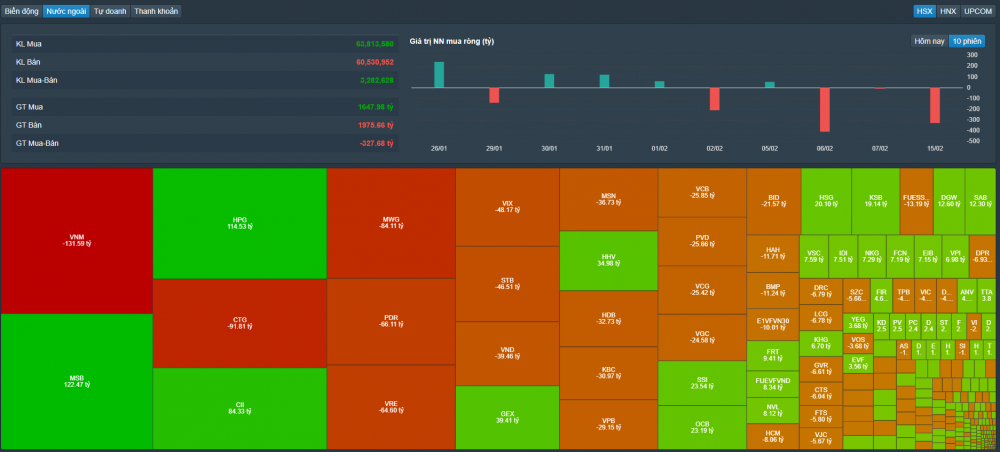Click the KL Bán value 60,530,952
The height and width of the screenshot is (452, 1000).
pos(374,62)
